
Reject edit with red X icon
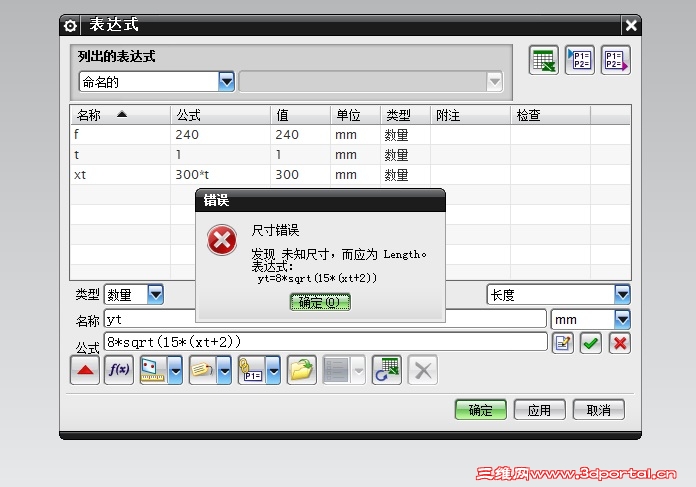[x=620, y=343]
